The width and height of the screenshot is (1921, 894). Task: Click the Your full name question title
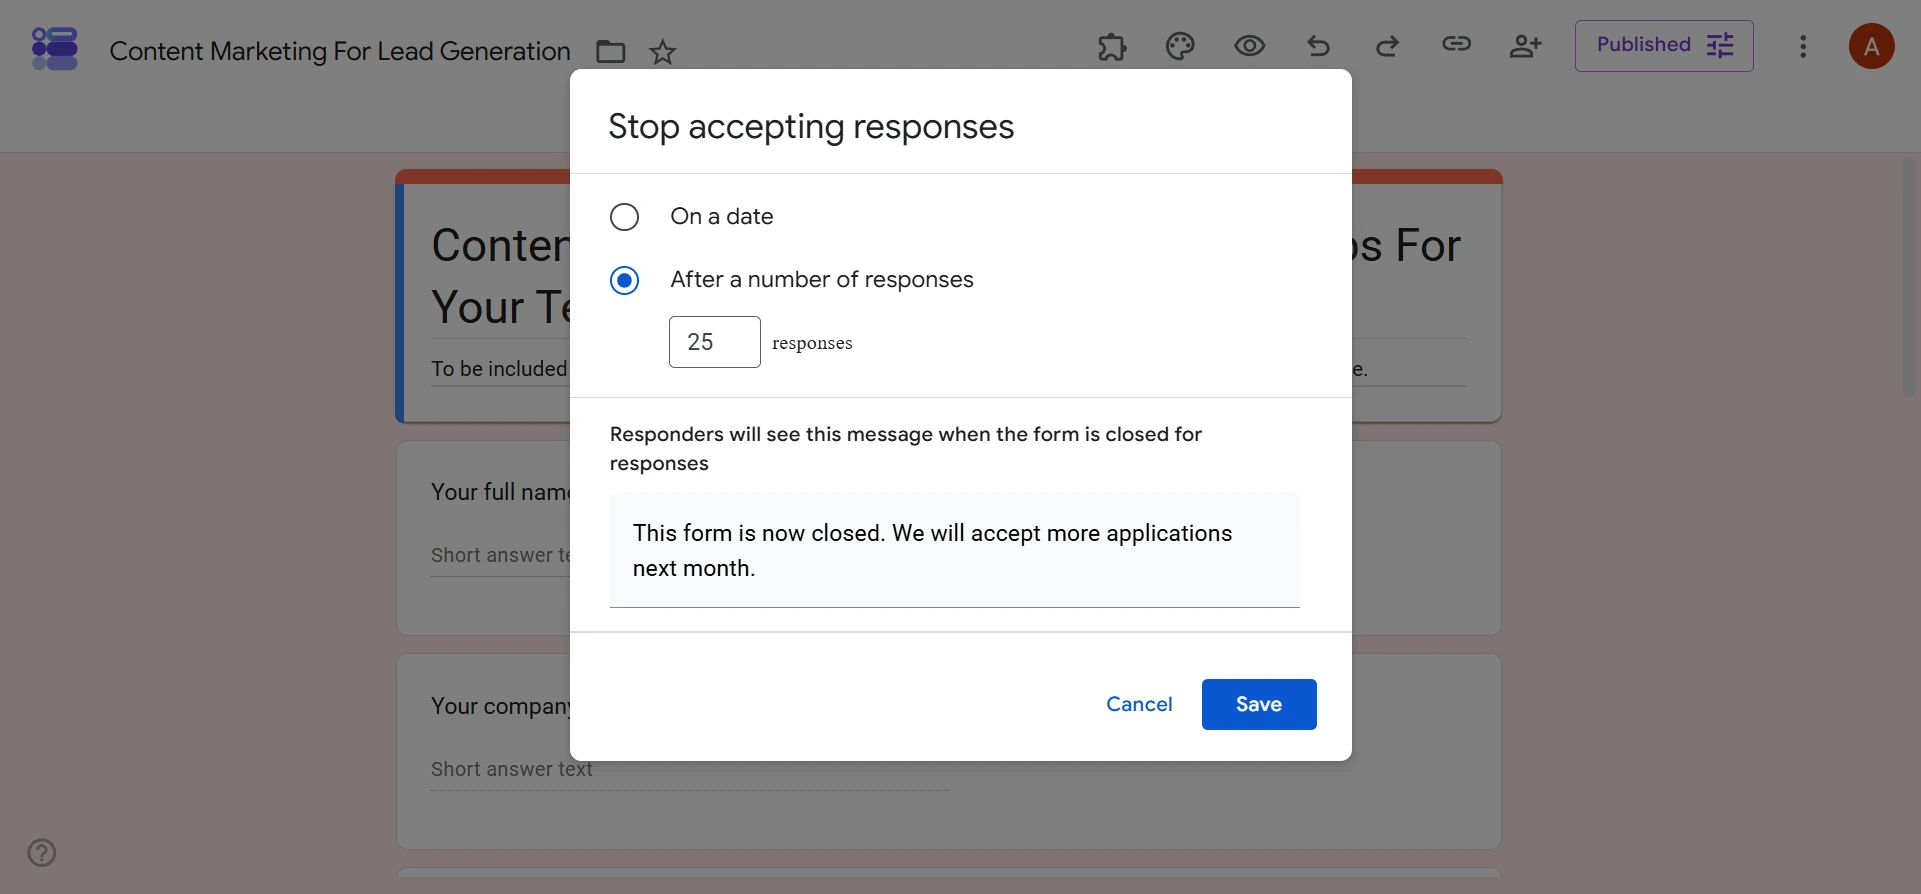click(500, 492)
